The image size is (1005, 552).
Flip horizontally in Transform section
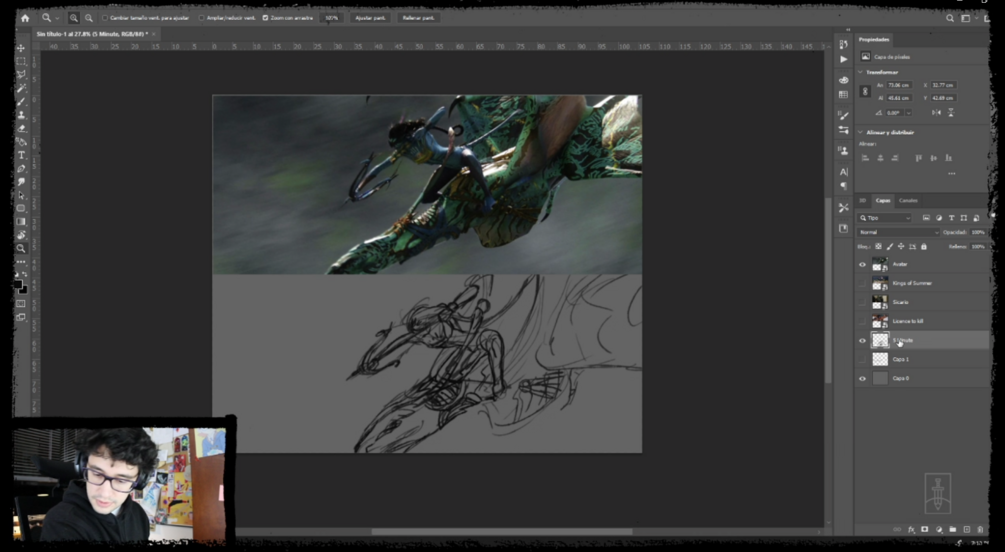click(936, 113)
